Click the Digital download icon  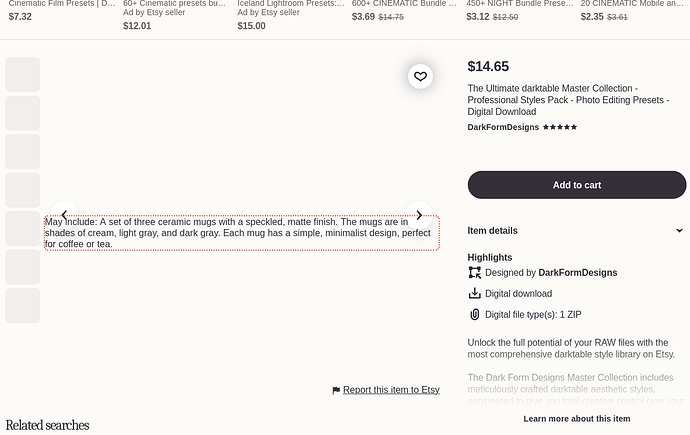(x=474, y=293)
